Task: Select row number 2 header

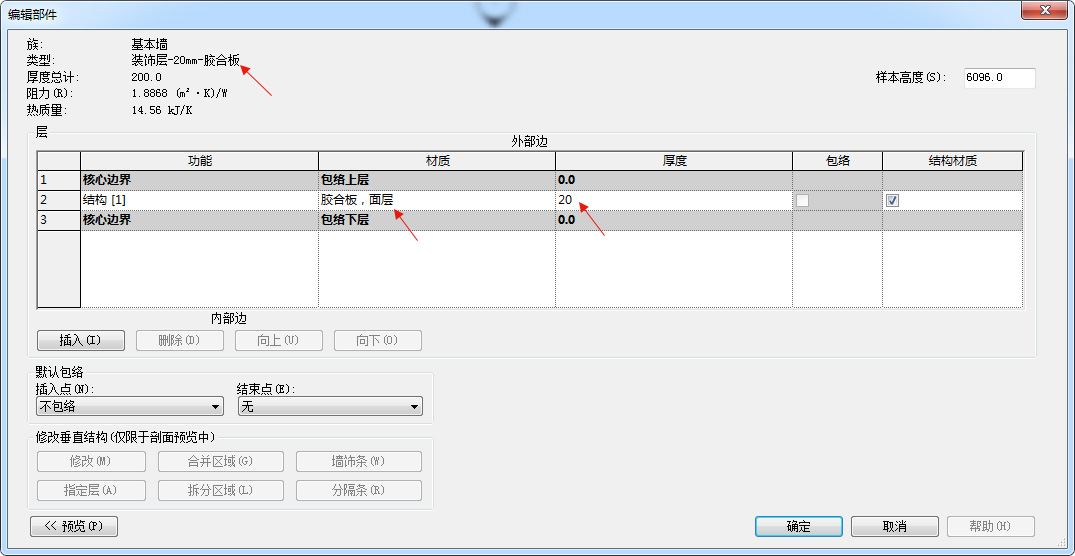Action: pos(59,200)
